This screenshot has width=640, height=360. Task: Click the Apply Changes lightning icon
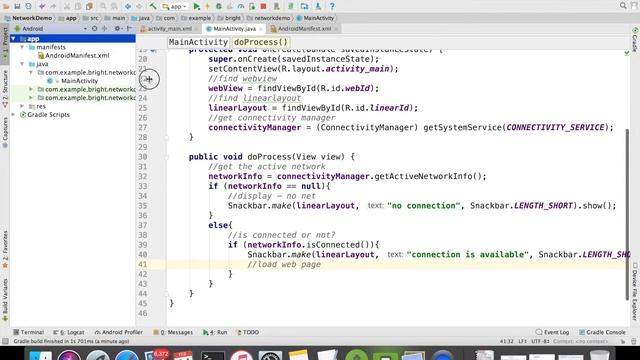point(207,6)
